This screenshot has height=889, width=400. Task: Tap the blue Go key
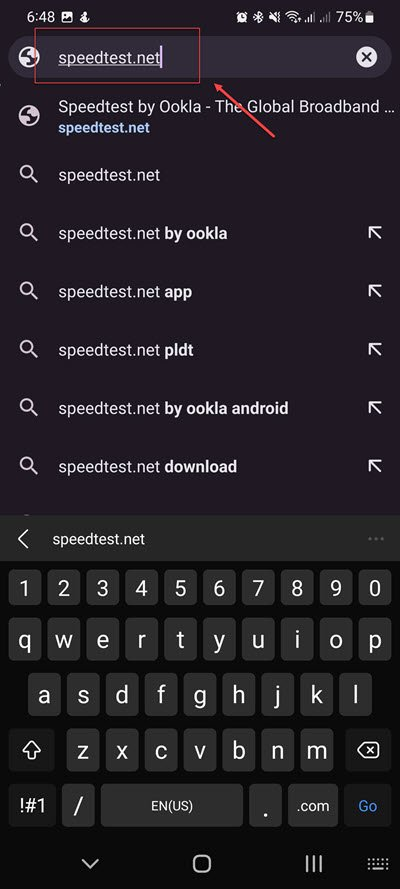coord(368,806)
